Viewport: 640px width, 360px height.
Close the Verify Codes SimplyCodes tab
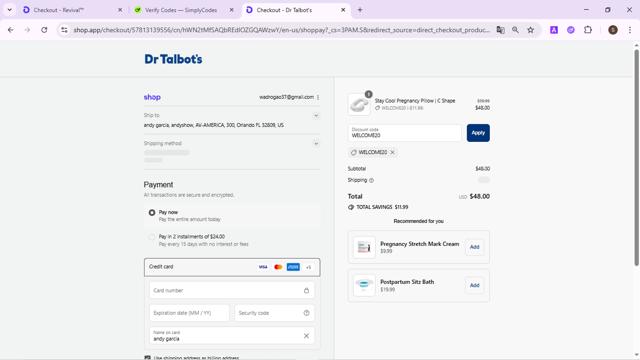click(231, 10)
